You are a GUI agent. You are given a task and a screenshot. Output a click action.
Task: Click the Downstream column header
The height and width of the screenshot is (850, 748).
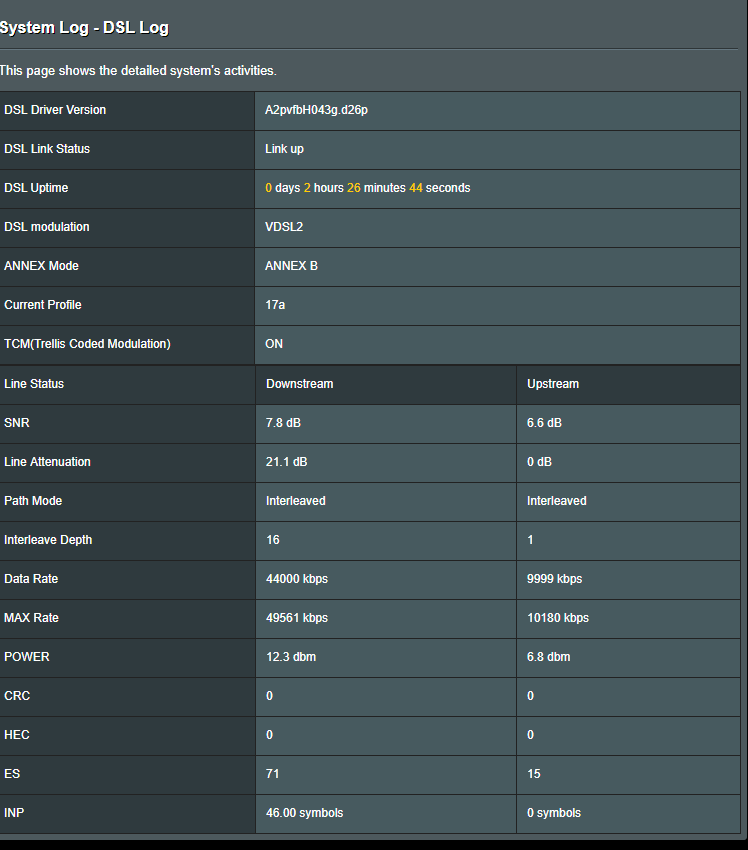click(299, 384)
